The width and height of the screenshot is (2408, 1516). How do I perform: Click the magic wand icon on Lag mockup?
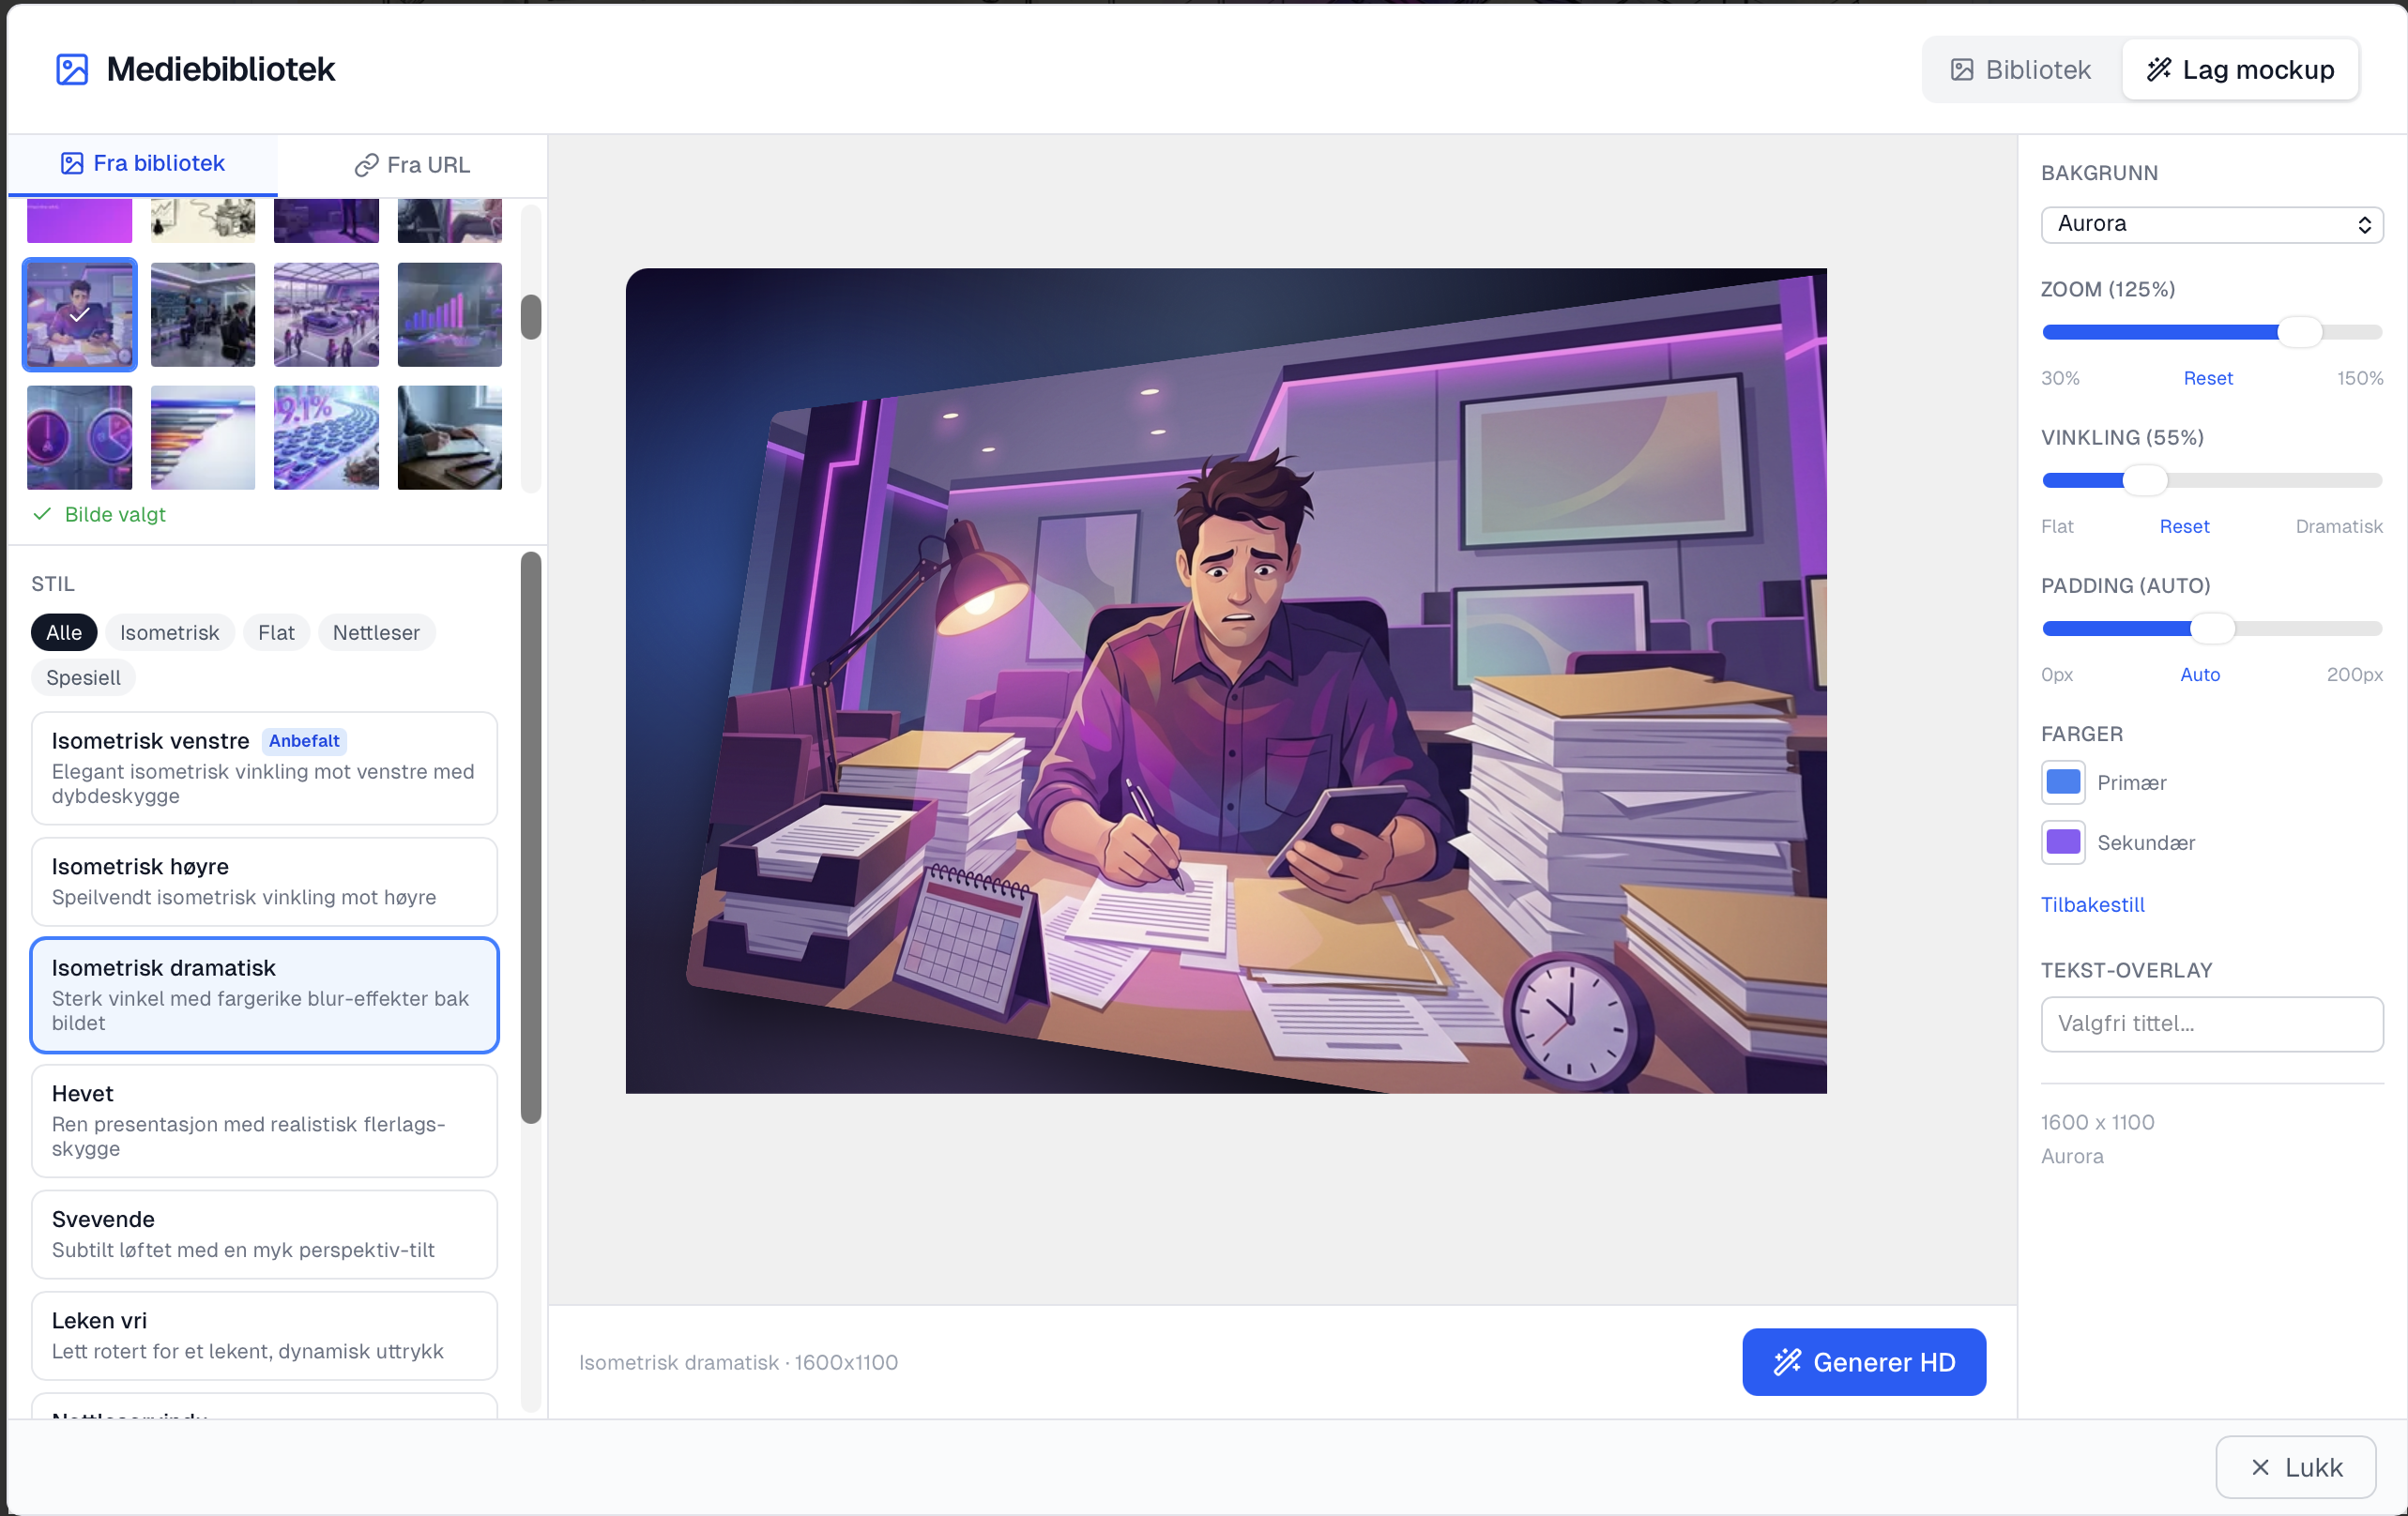click(x=2159, y=69)
